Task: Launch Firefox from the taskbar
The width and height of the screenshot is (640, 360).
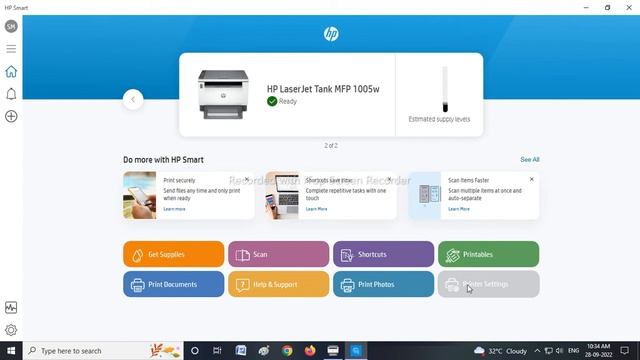Action: coord(310,351)
